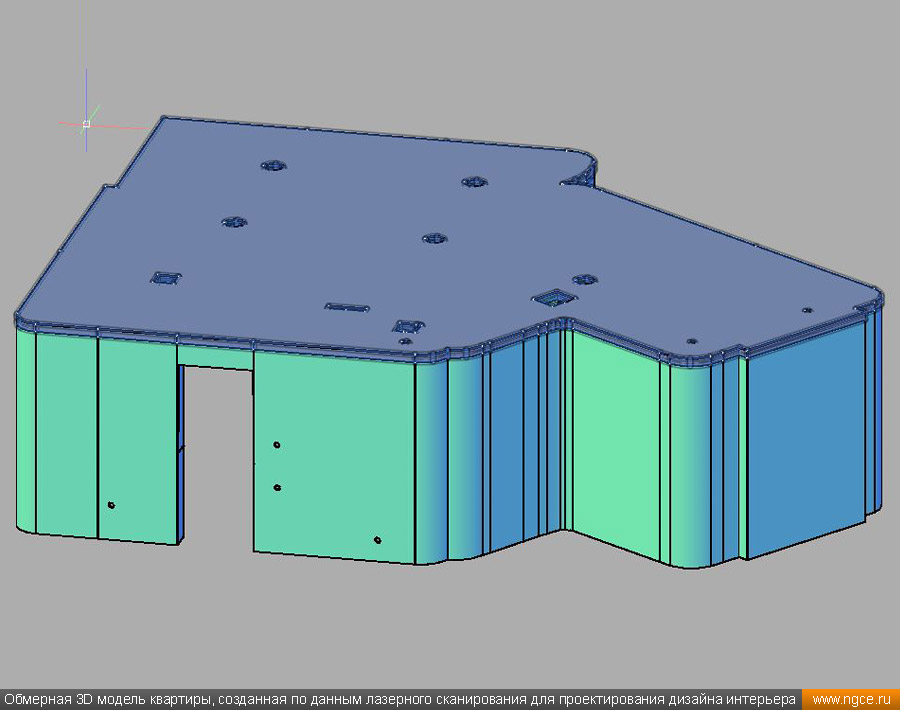The height and width of the screenshot is (710, 900).
Task: Click the wall hole left of the doorway
Action: (x=111, y=505)
